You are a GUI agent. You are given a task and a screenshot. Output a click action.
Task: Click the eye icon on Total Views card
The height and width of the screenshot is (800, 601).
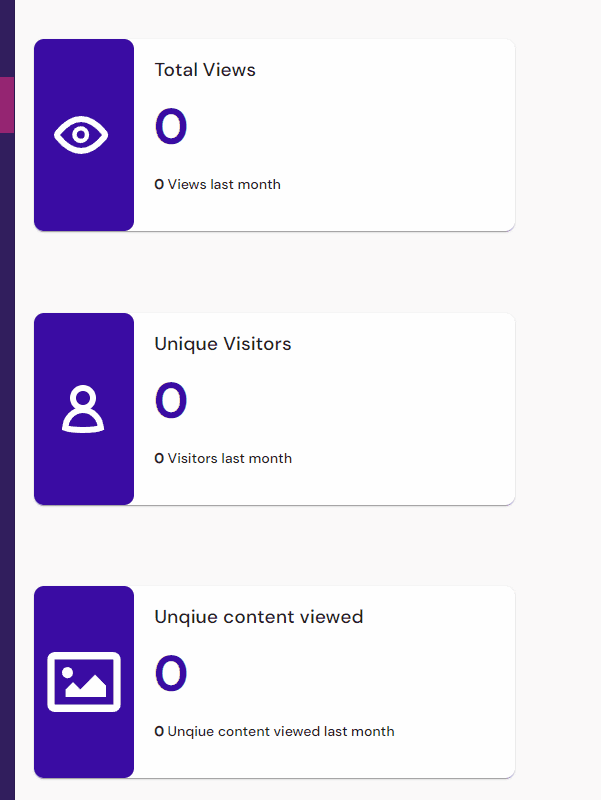tap(81, 135)
